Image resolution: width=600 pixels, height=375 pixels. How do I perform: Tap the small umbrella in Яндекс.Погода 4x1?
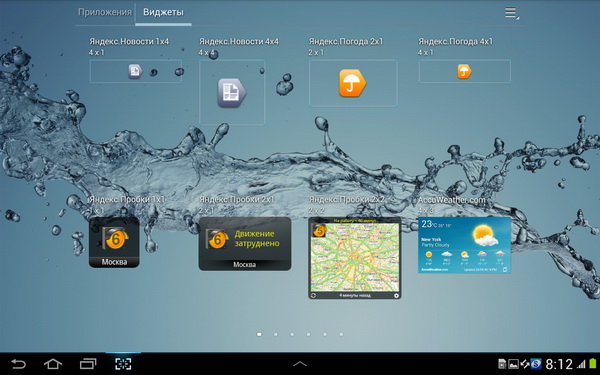point(464,71)
